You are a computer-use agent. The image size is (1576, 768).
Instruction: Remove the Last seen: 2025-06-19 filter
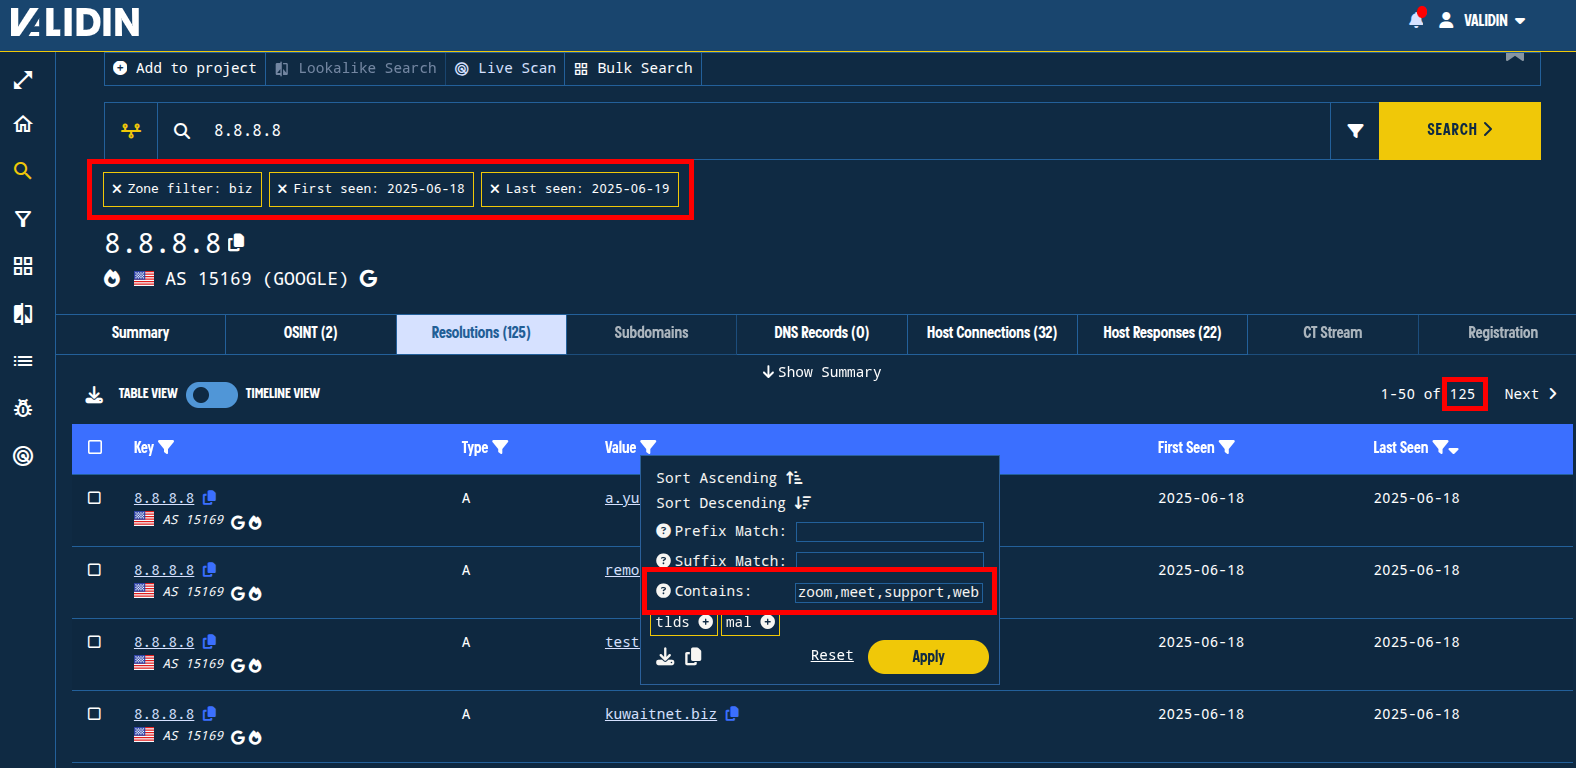click(495, 189)
